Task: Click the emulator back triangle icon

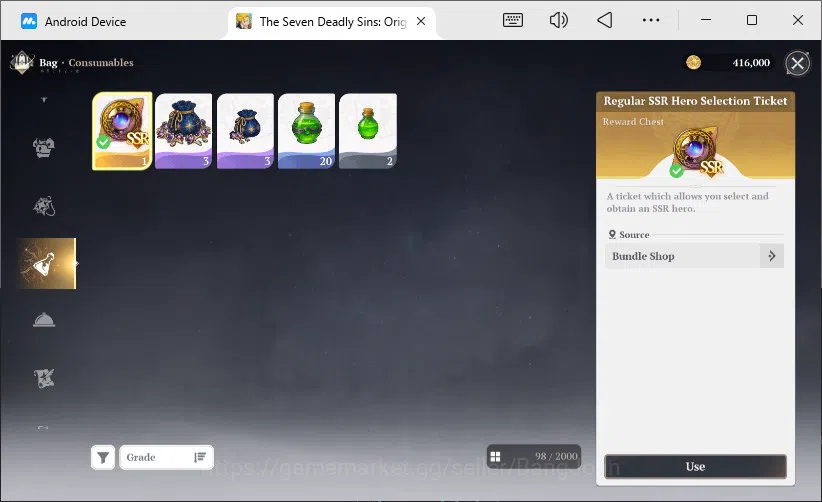Action: (604, 20)
